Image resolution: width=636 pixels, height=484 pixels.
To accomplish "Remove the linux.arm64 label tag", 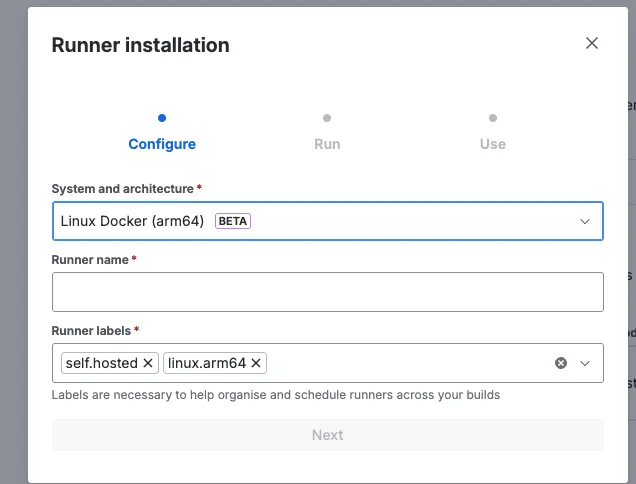I will point(256,363).
